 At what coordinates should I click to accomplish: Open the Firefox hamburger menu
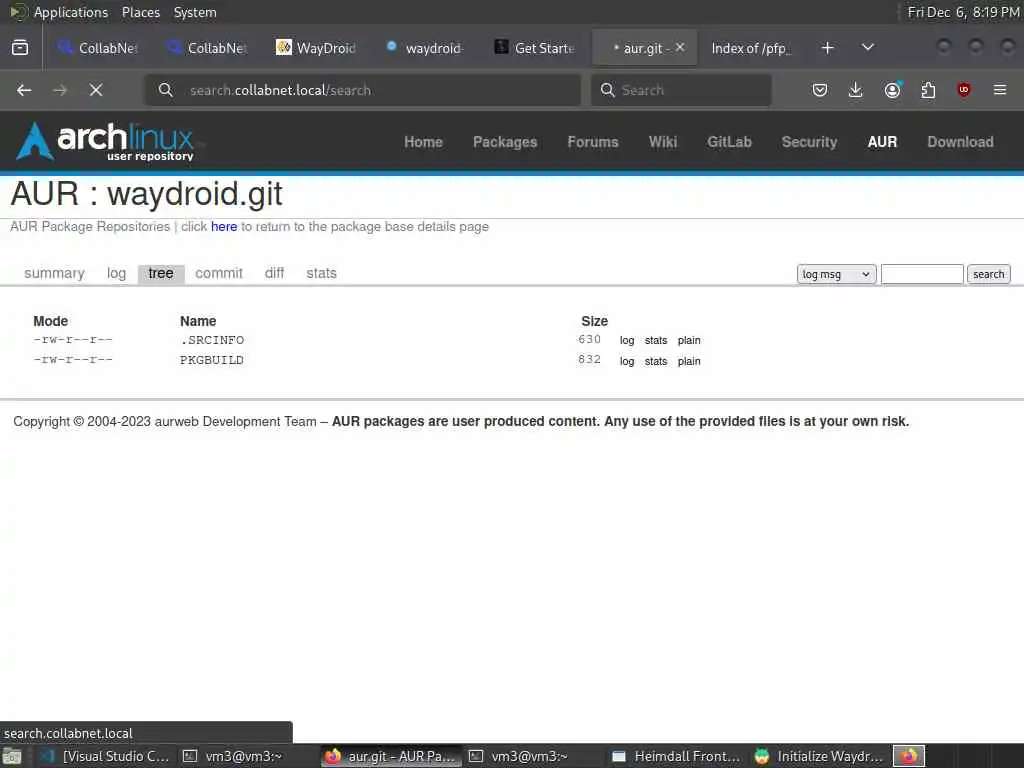pyautogui.click(x=1000, y=90)
